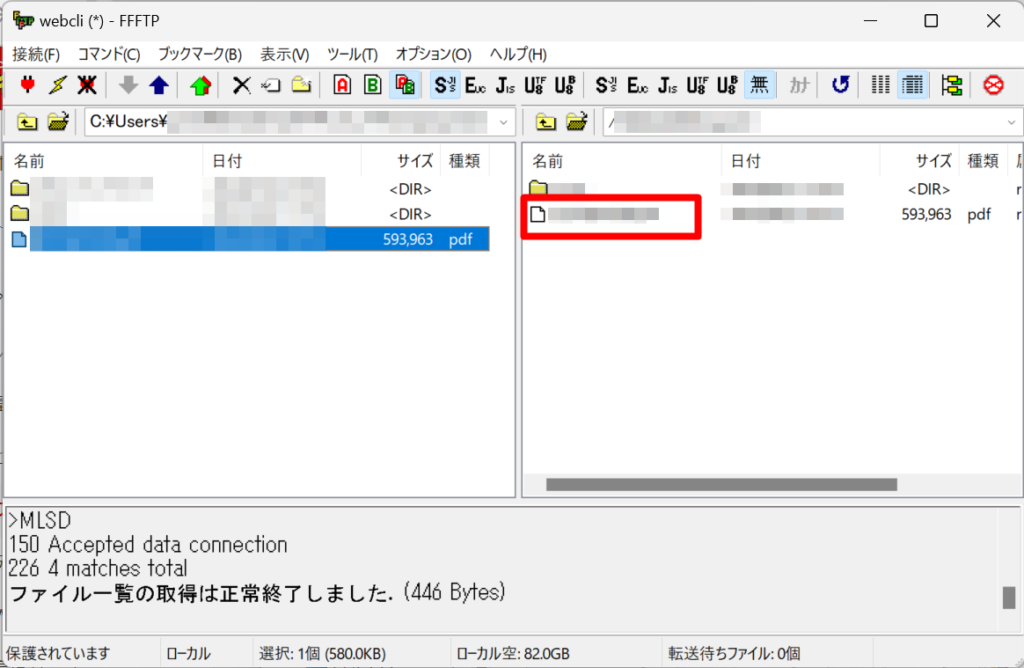Expand the local path C:¥Users¥ dropdown
This screenshot has width=1024, height=668.
[503, 122]
